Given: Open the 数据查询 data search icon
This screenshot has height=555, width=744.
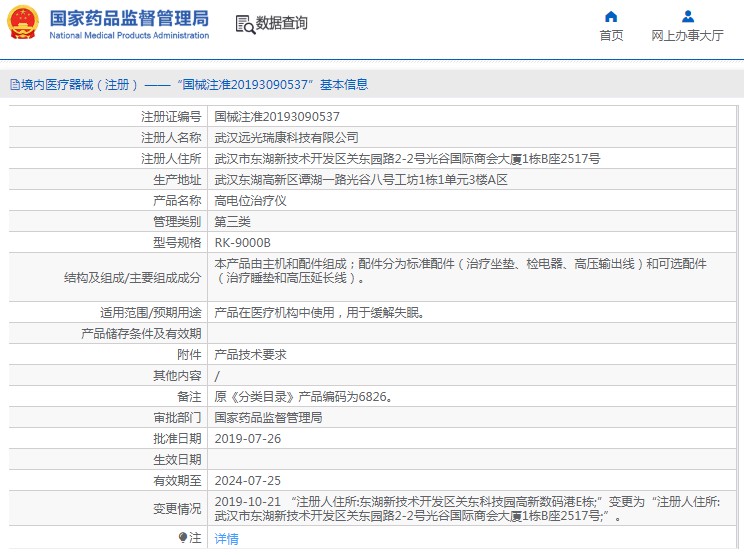Looking at the screenshot, I should (245, 24).
